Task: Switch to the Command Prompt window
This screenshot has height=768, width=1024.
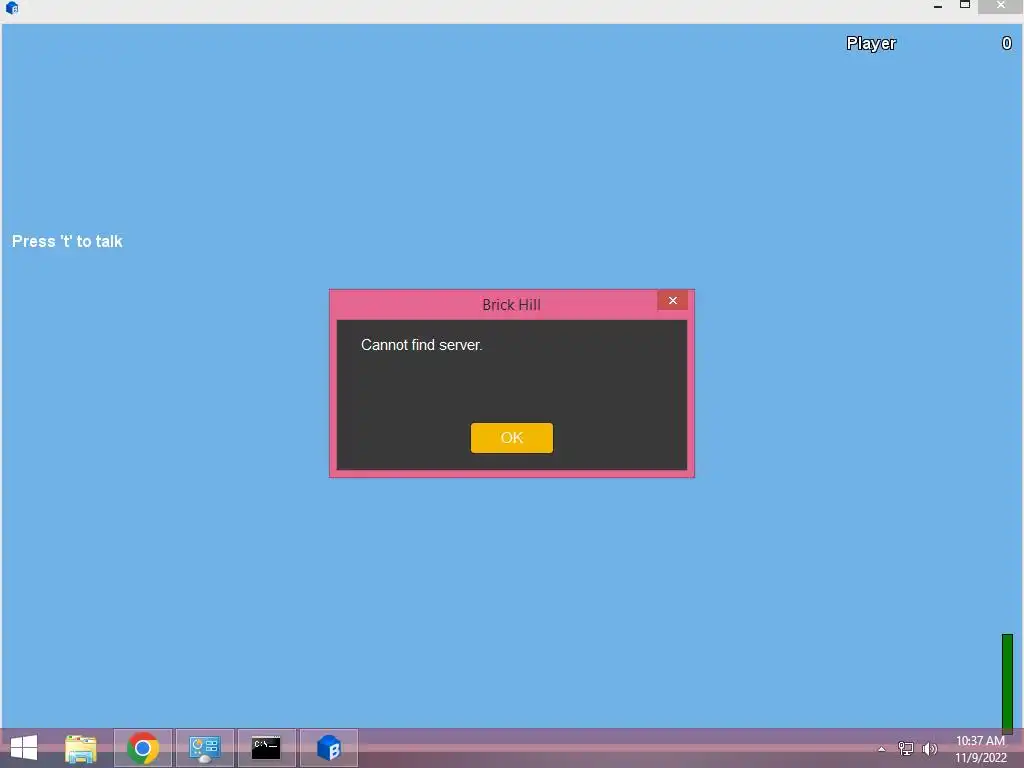Action: coord(266,748)
